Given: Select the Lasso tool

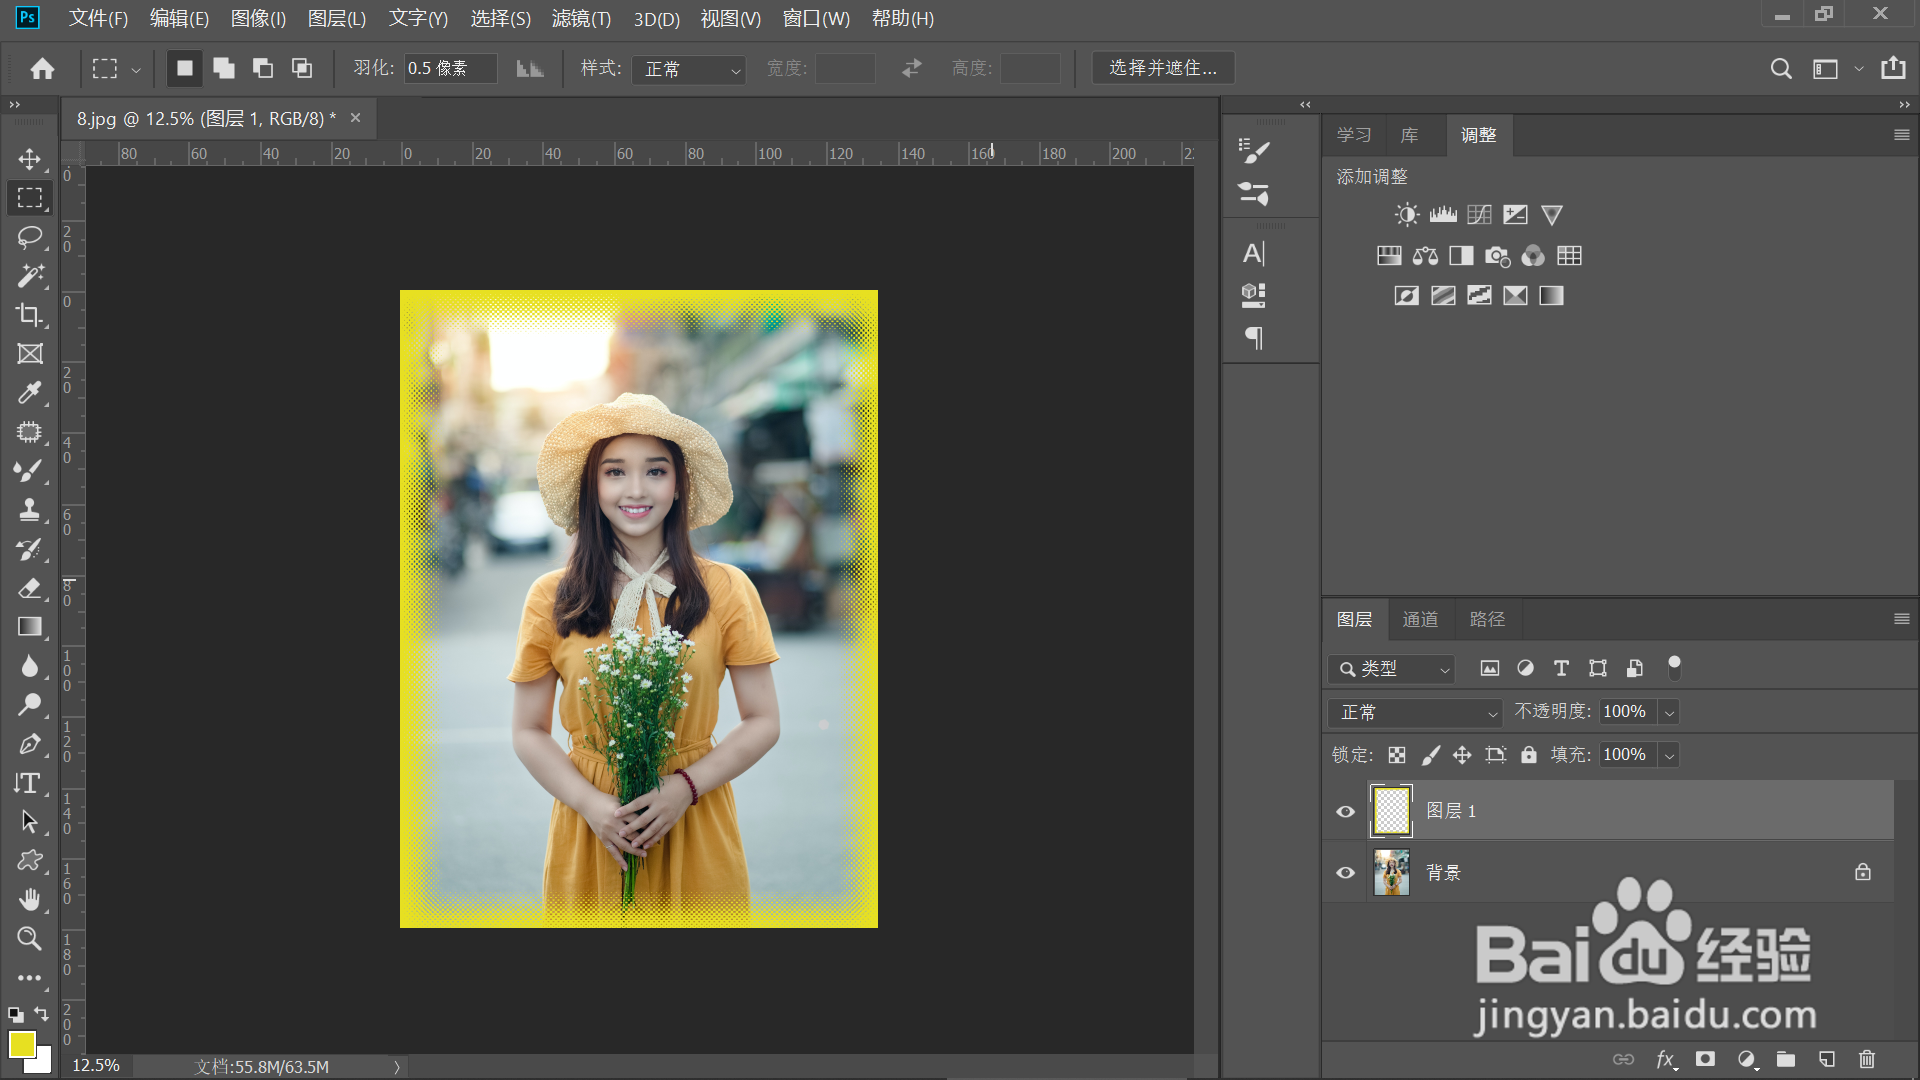Looking at the screenshot, I should (29, 237).
